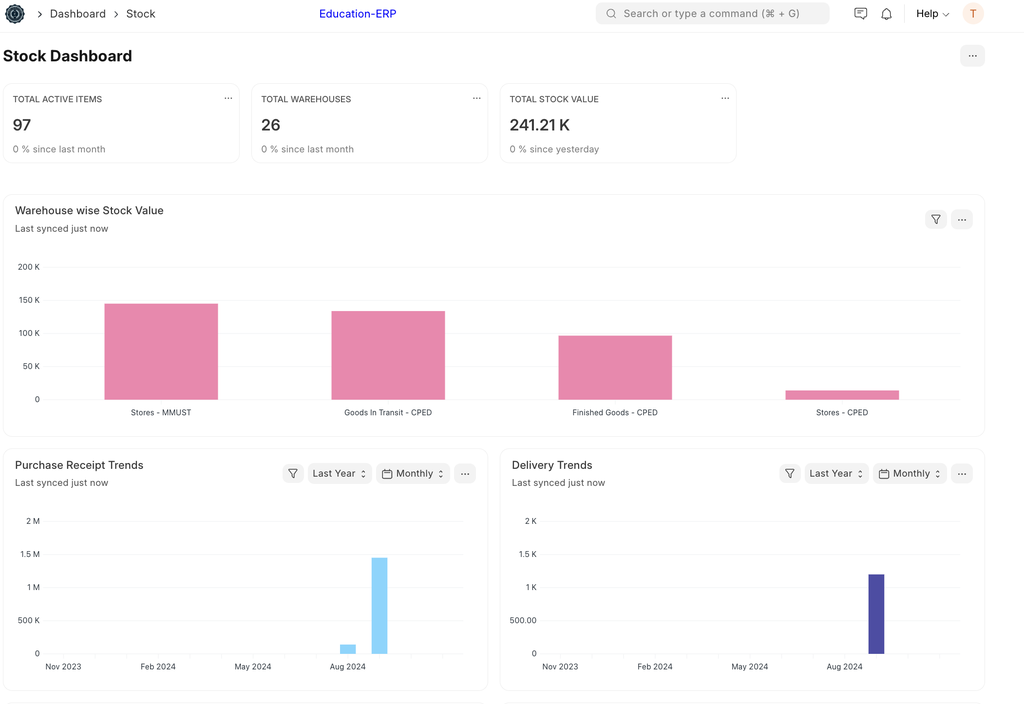The image size is (1024, 704).
Task: Open the chat messages icon
Action: 860,14
